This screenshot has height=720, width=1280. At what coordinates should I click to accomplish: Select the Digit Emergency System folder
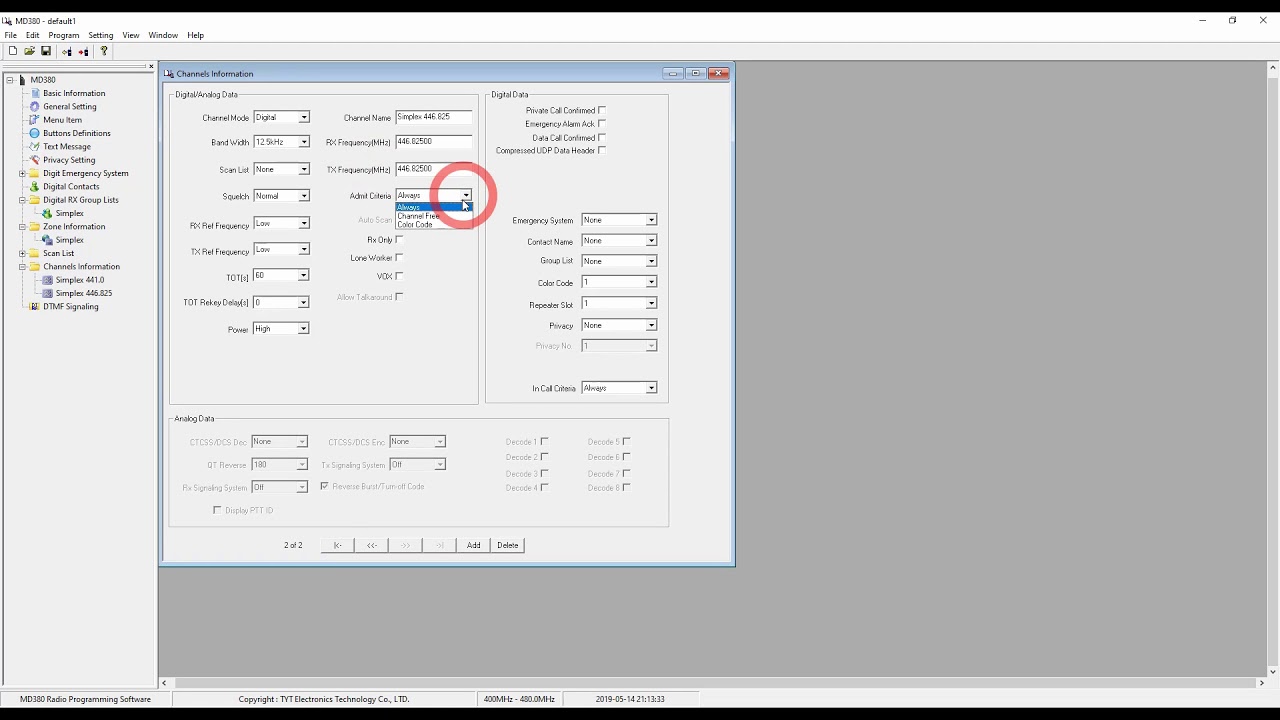coord(86,173)
